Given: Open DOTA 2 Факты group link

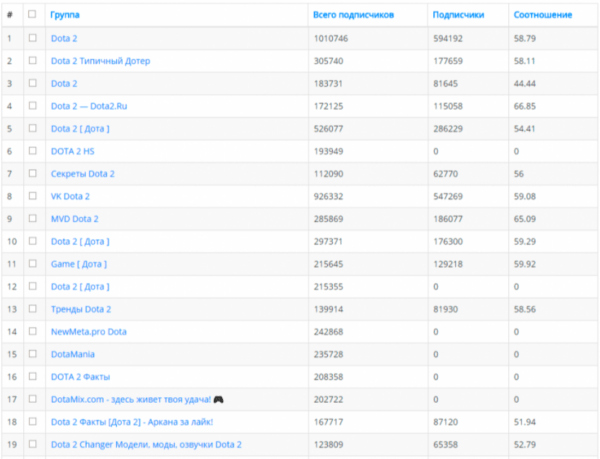Looking at the screenshot, I should (x=80, y=377).
